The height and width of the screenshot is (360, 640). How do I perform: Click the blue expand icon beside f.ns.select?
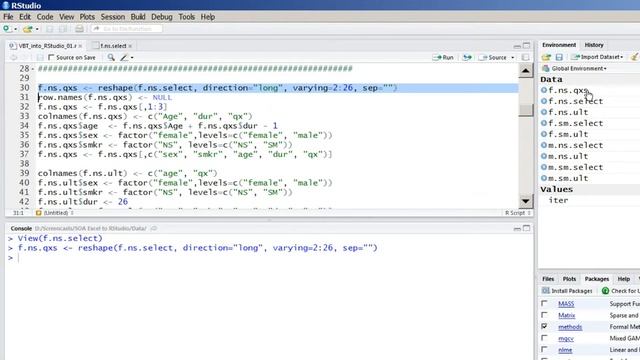point(544,101)
